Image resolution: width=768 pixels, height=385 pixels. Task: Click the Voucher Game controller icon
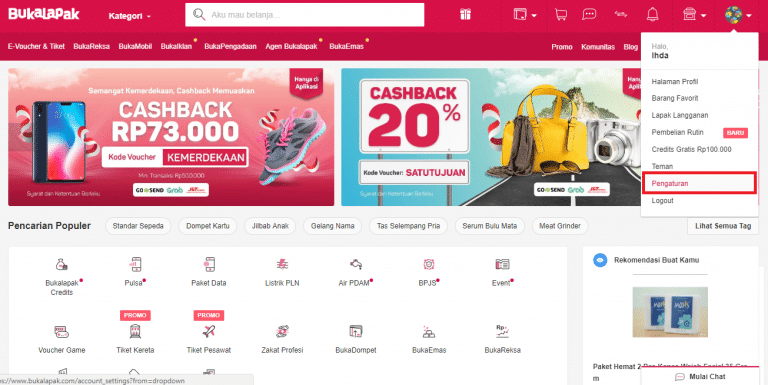click(x=62, y=332)
